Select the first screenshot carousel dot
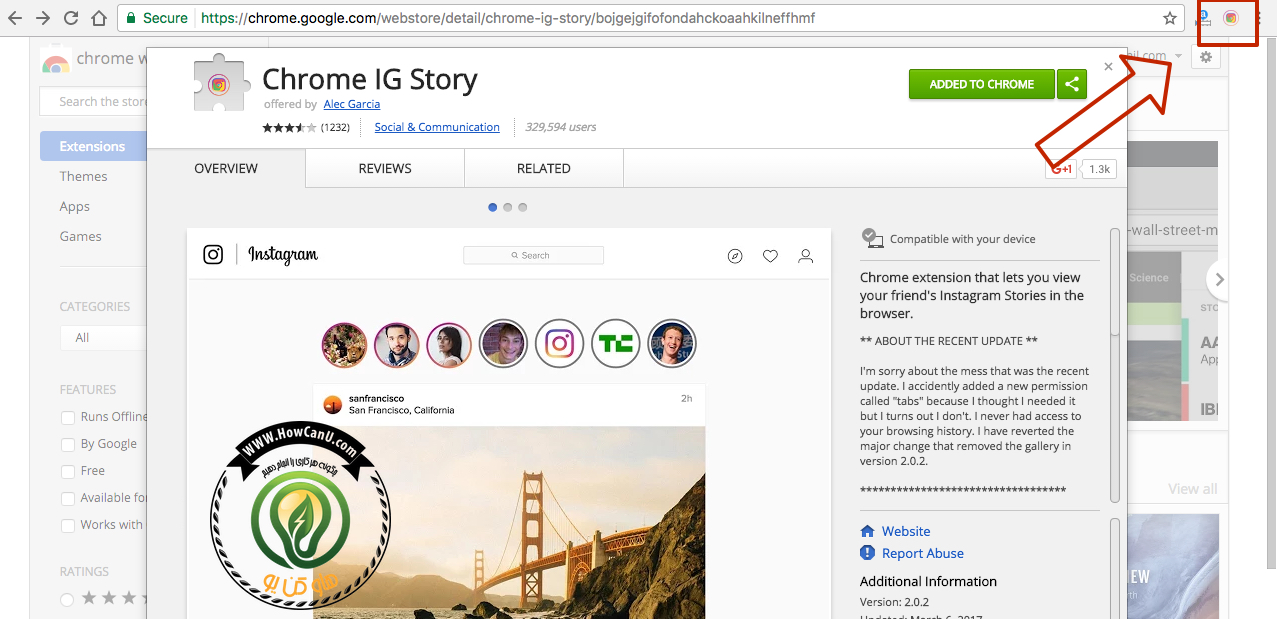 (493, 207)
